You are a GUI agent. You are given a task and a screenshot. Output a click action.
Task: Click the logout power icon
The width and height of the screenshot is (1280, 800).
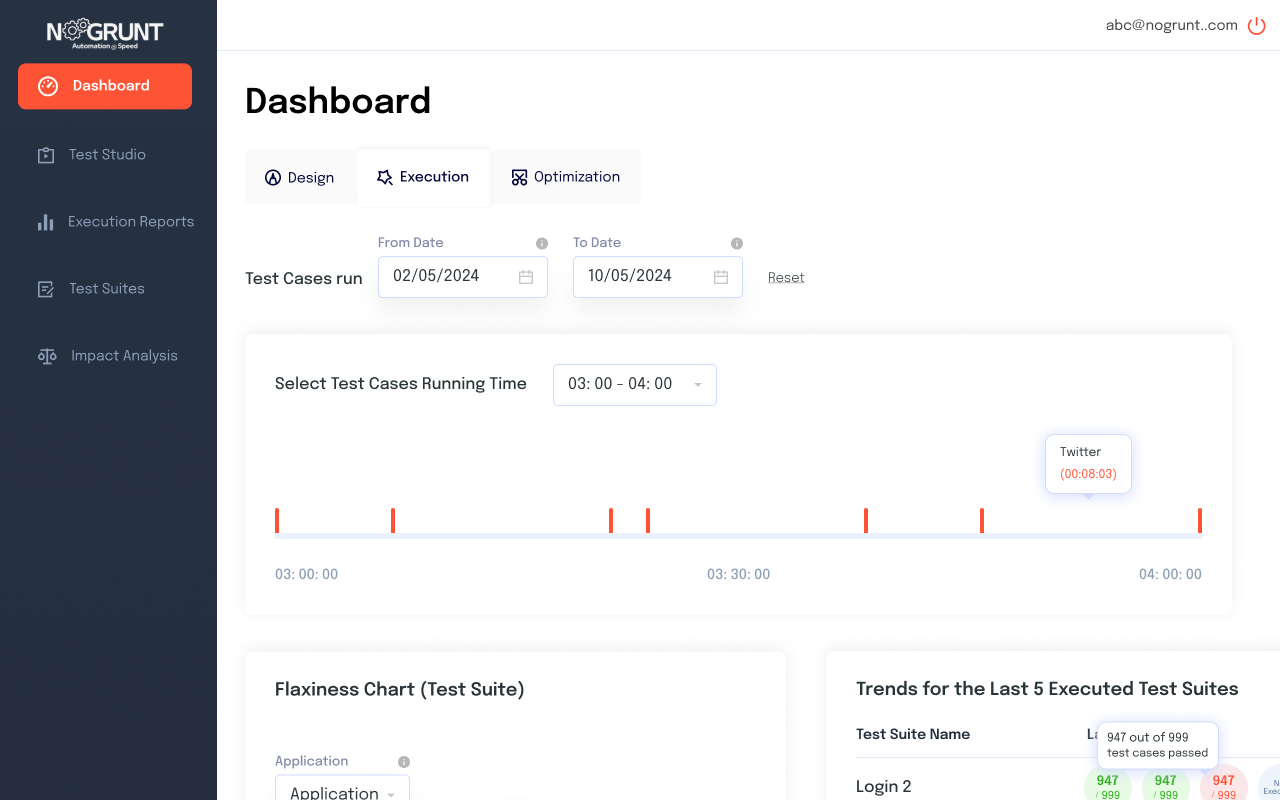(1256, 25)
